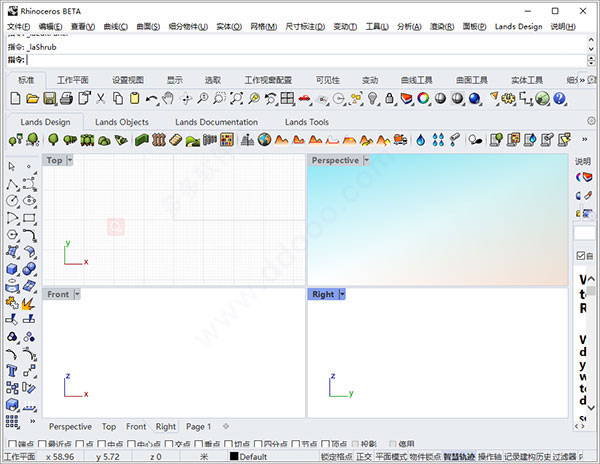Click the padlock Lock icon

click(x=389, y=99)
